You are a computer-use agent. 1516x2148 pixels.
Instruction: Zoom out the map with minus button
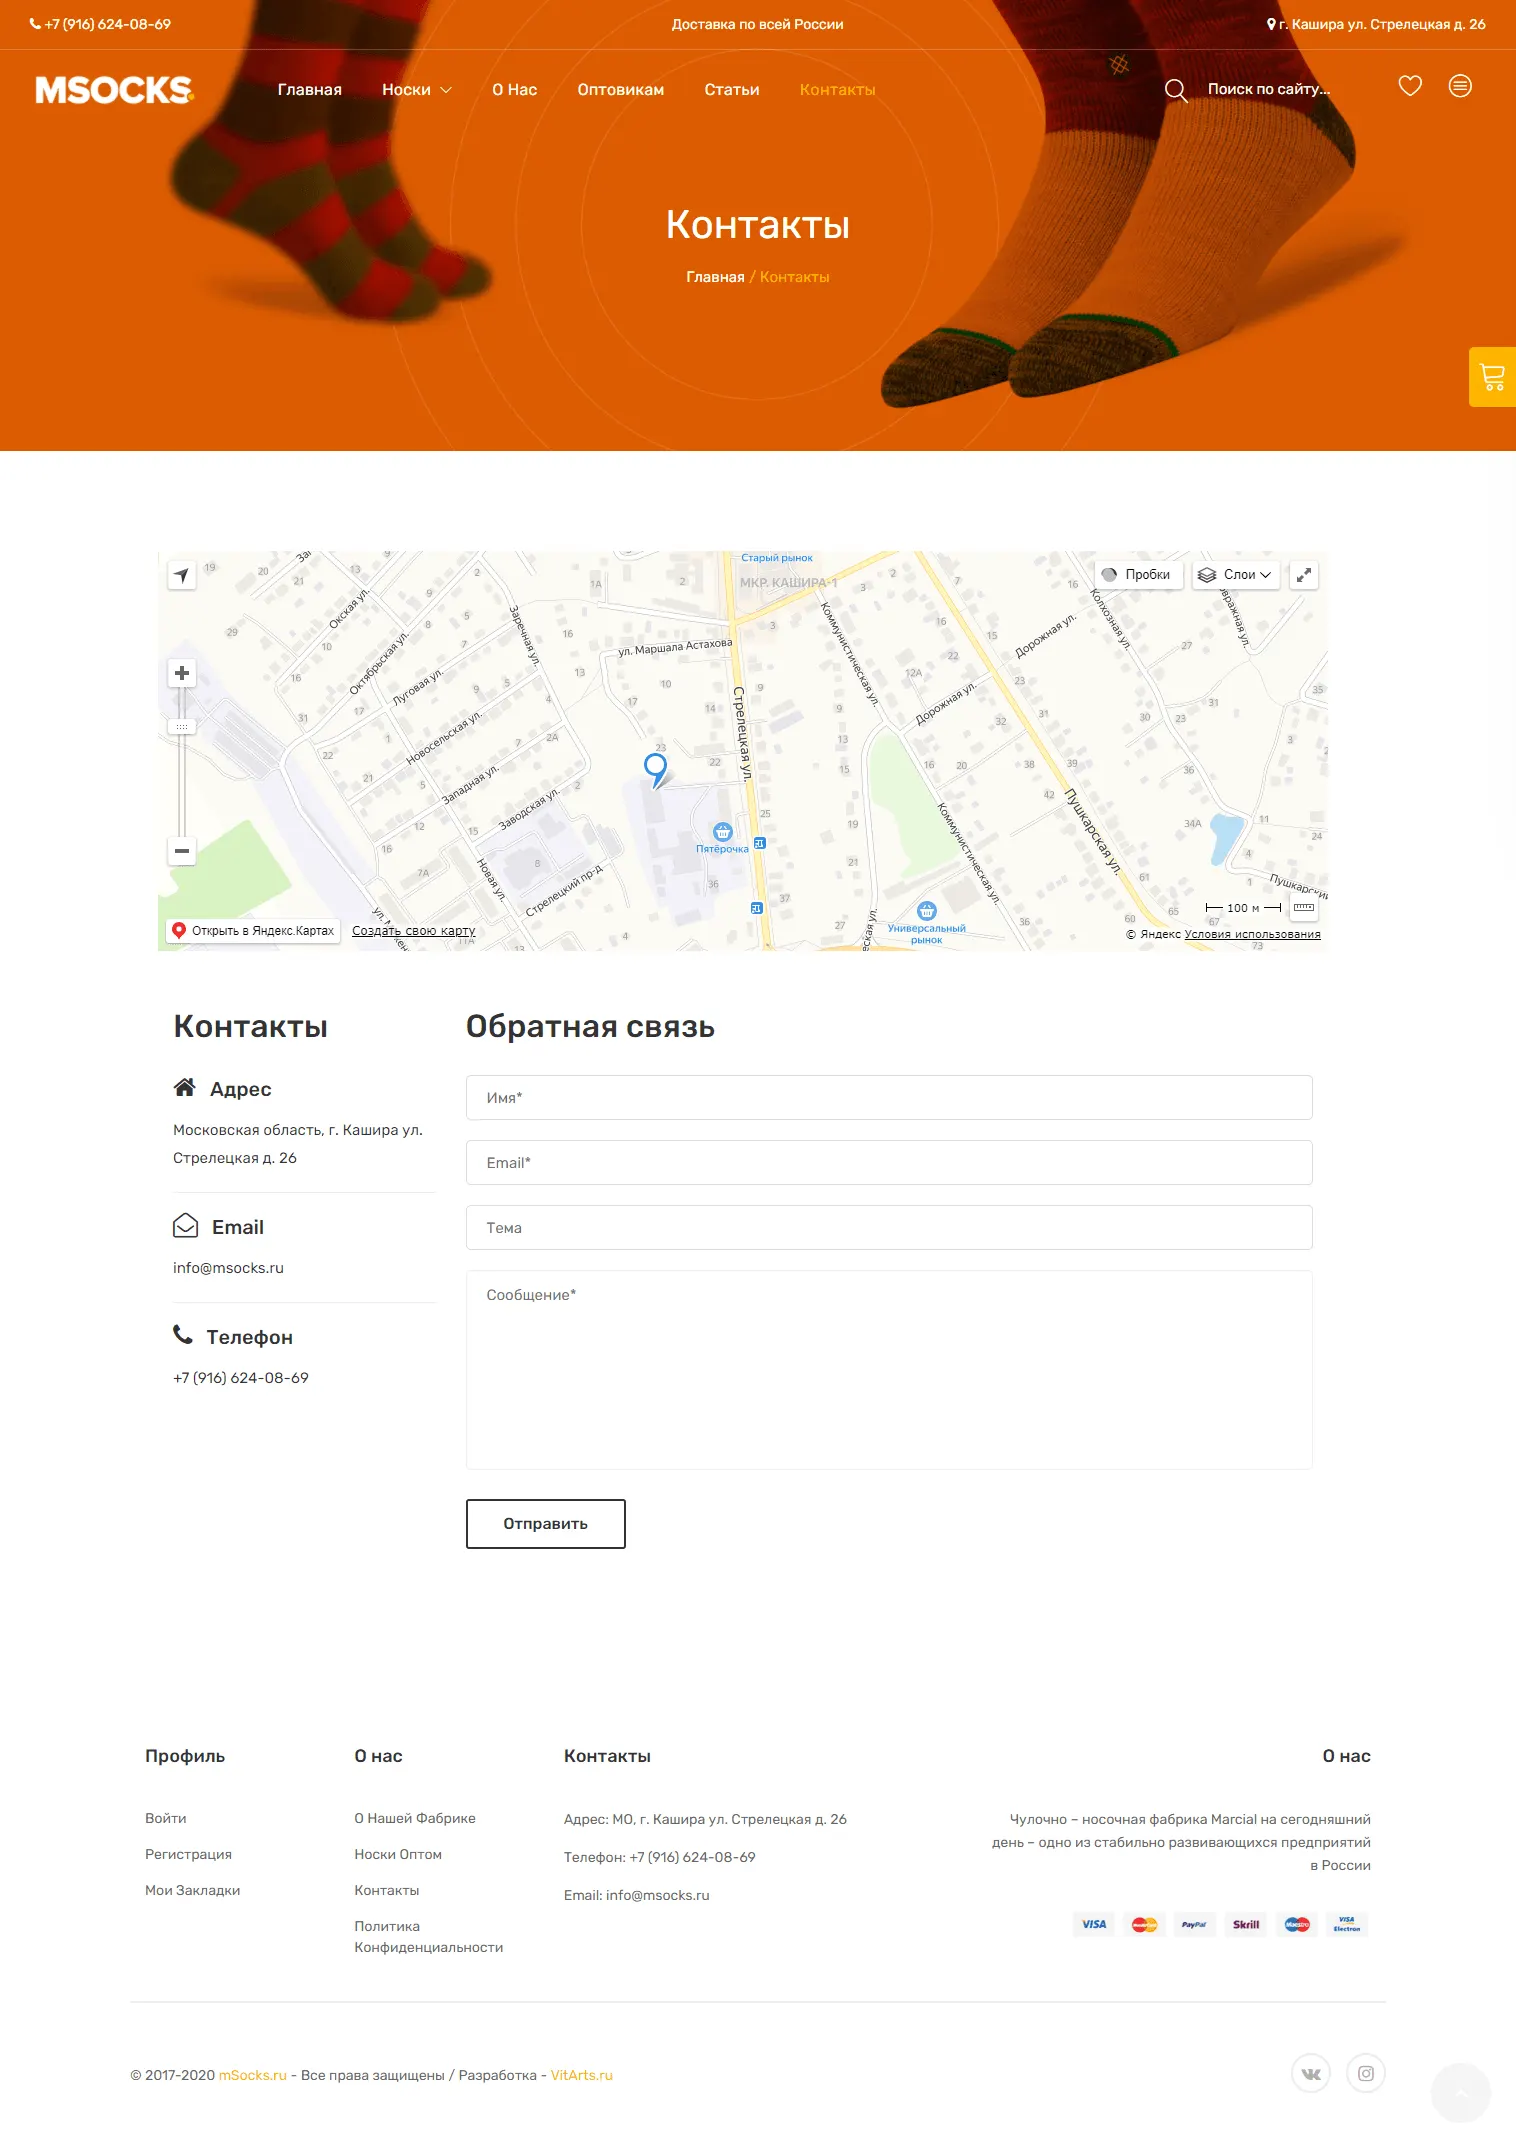tap(182, 851)
